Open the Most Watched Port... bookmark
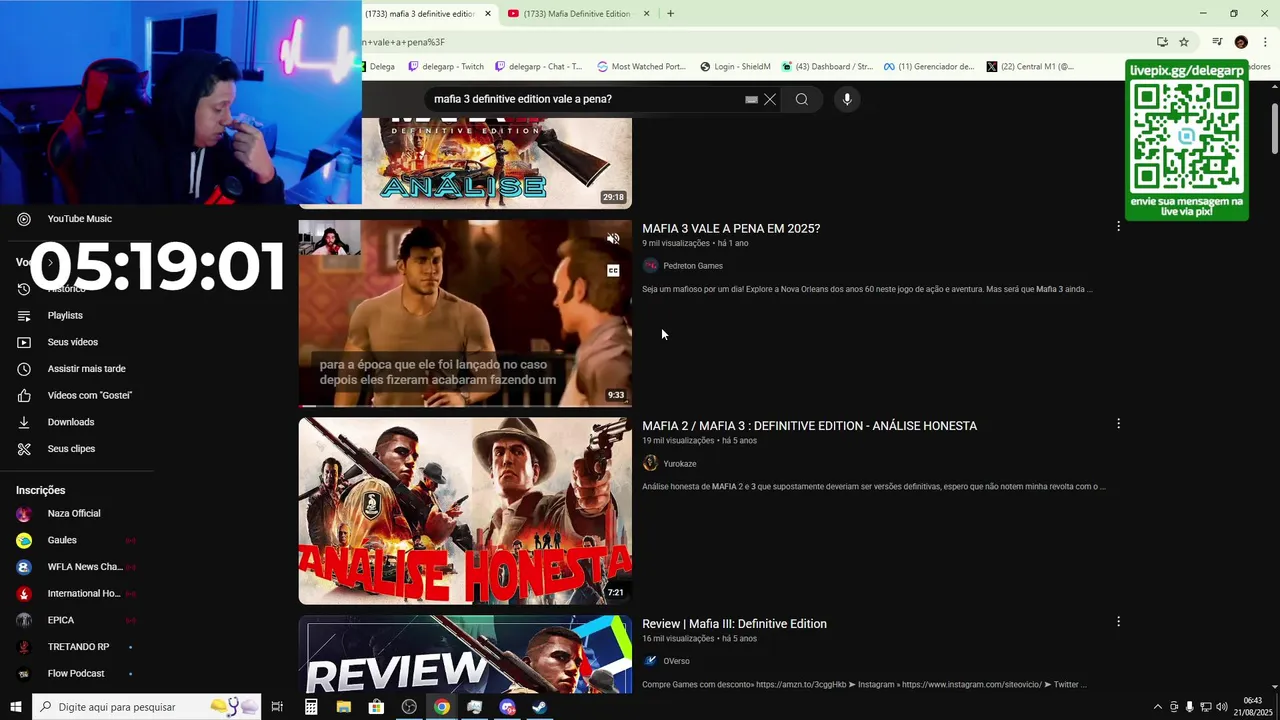 tap(641, 67)
